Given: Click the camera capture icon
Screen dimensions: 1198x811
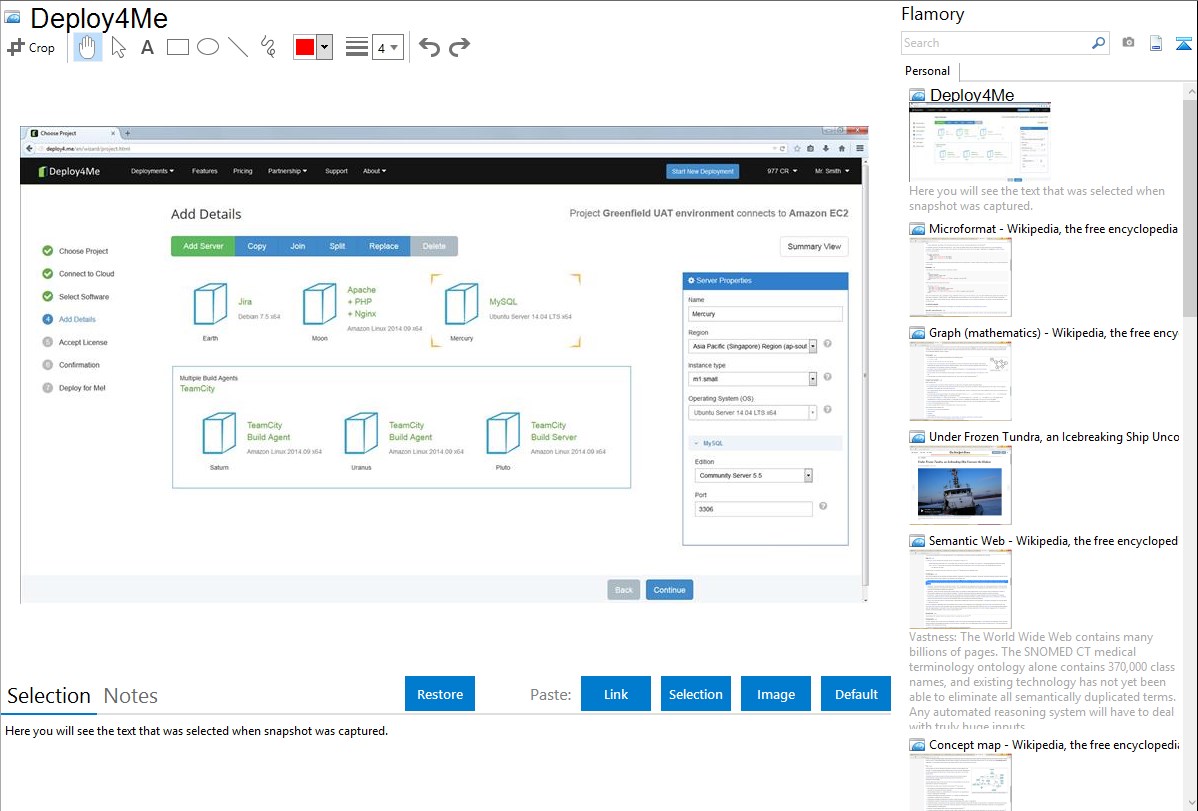Looking at the screenshot, I should click(x=1128, y=43).
